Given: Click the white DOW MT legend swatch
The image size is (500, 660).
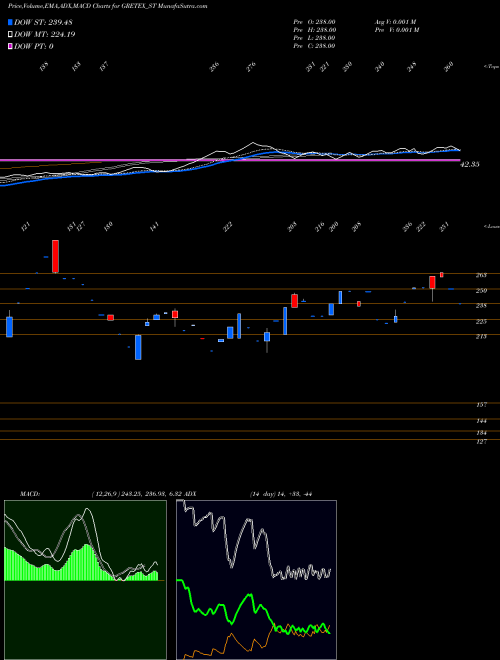Looking at the screenshot, I should tap(10, 35).
